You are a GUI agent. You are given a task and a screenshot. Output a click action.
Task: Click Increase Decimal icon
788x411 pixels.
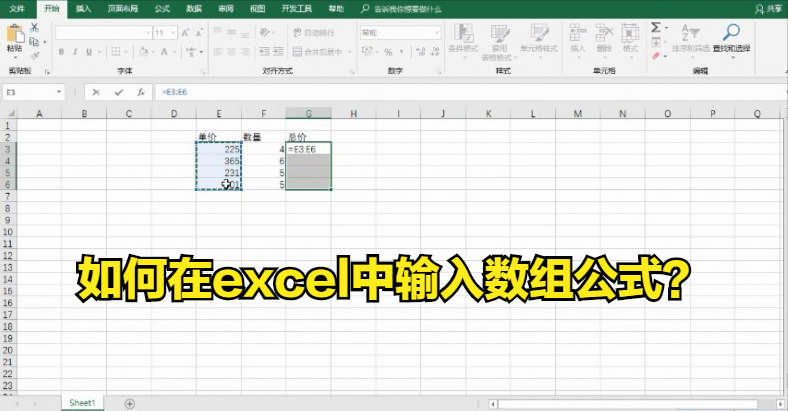coord(421,51)
